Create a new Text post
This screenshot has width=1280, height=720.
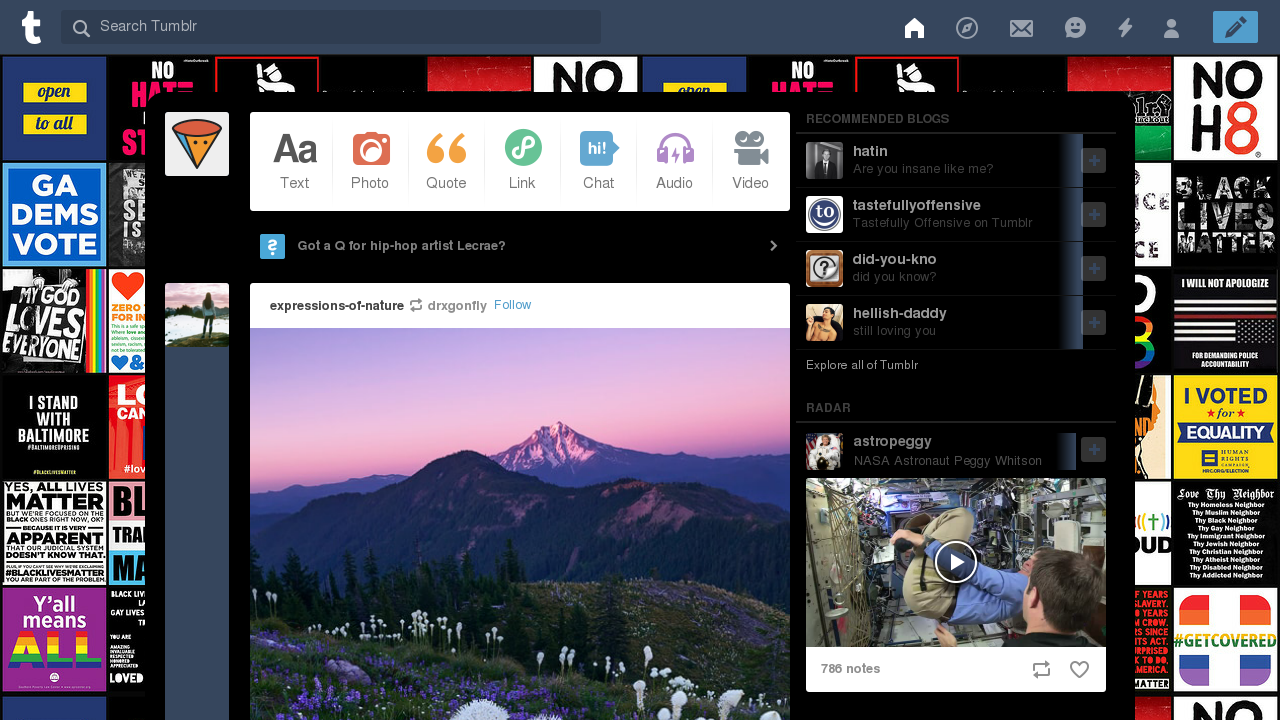click(294, 161)
